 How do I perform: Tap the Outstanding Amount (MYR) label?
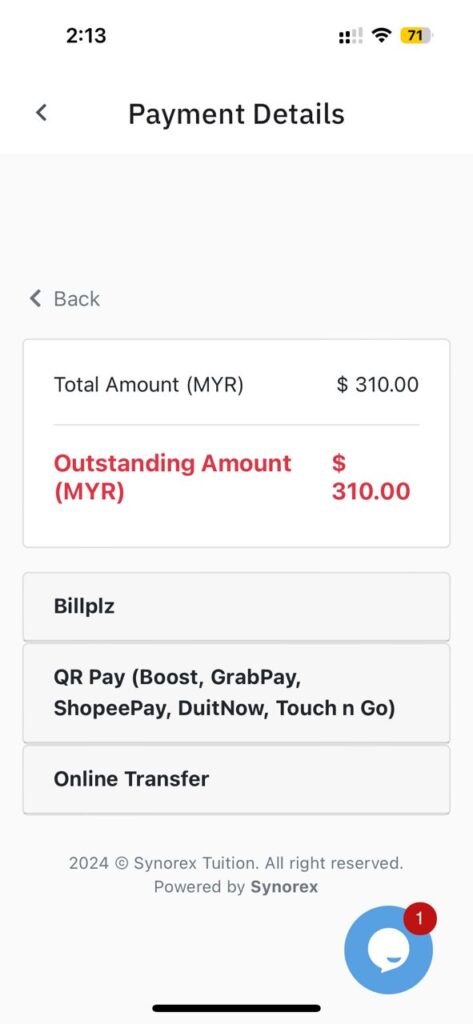(x=172, y=477)
